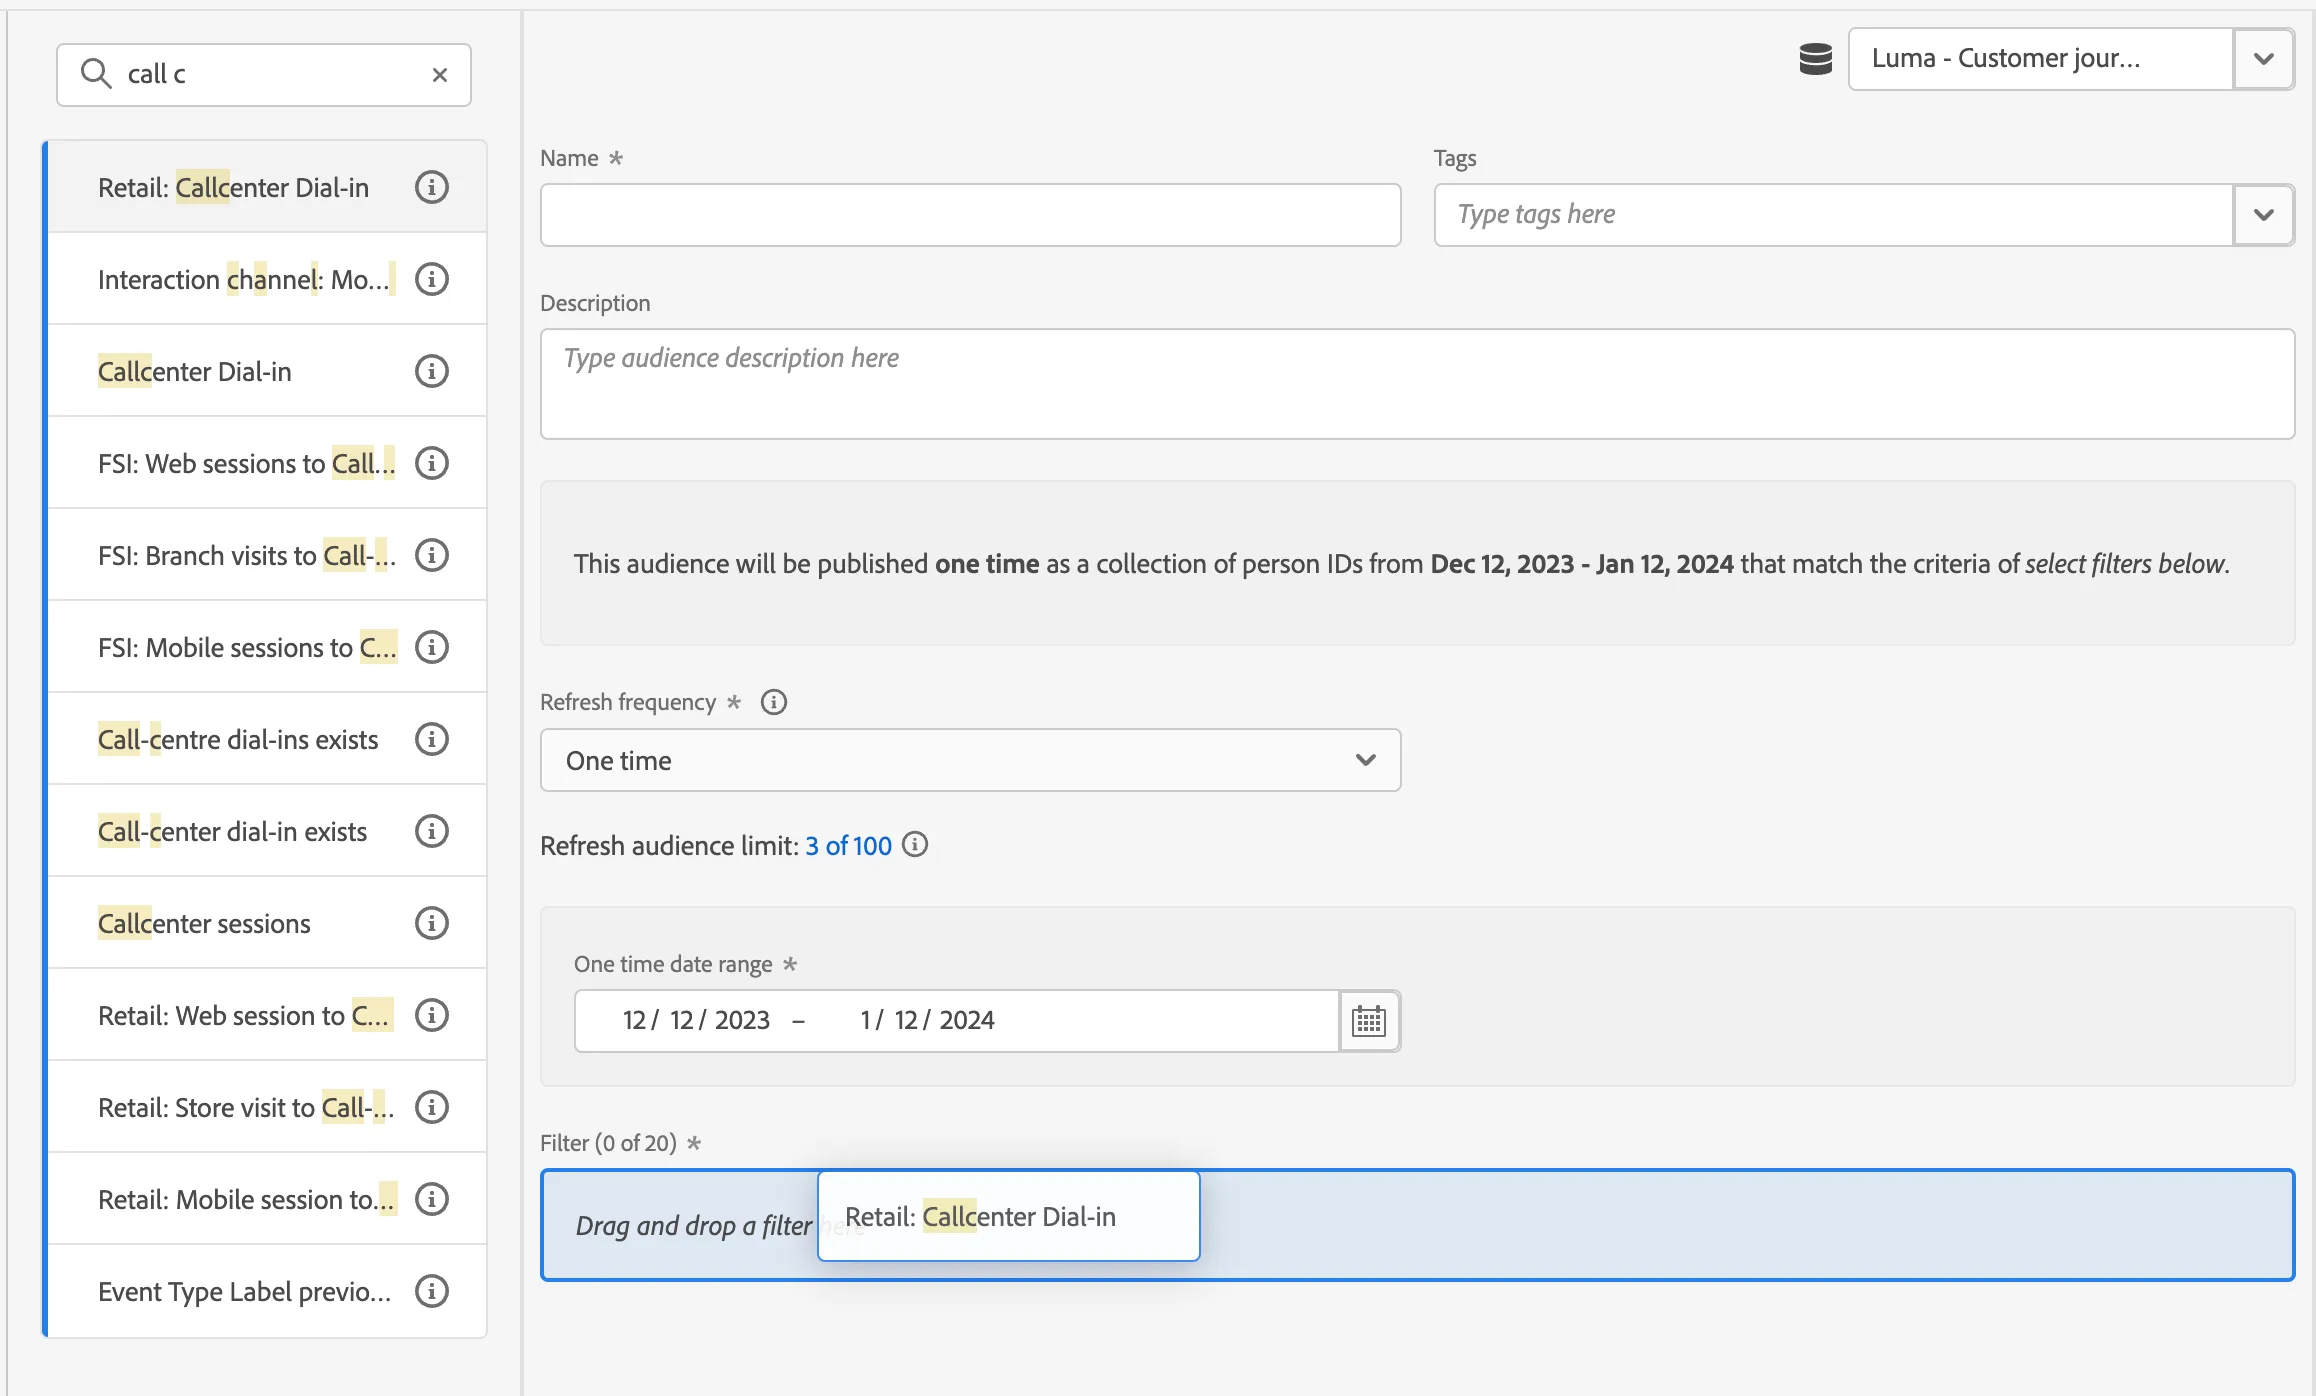Show info for Retail: Store visit to Call-...
The image size is (2316, 1396).
pos(431,1107)
